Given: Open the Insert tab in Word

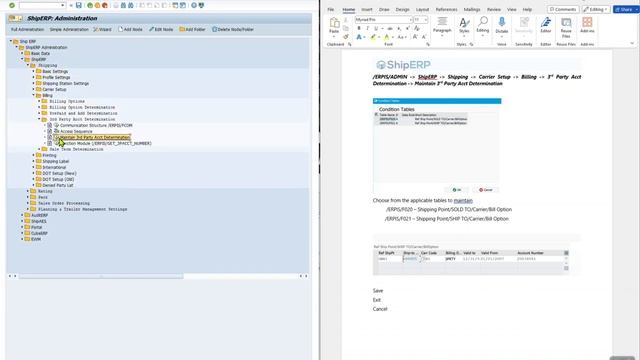Looking at the screenshot, I should tap(367, 9).
